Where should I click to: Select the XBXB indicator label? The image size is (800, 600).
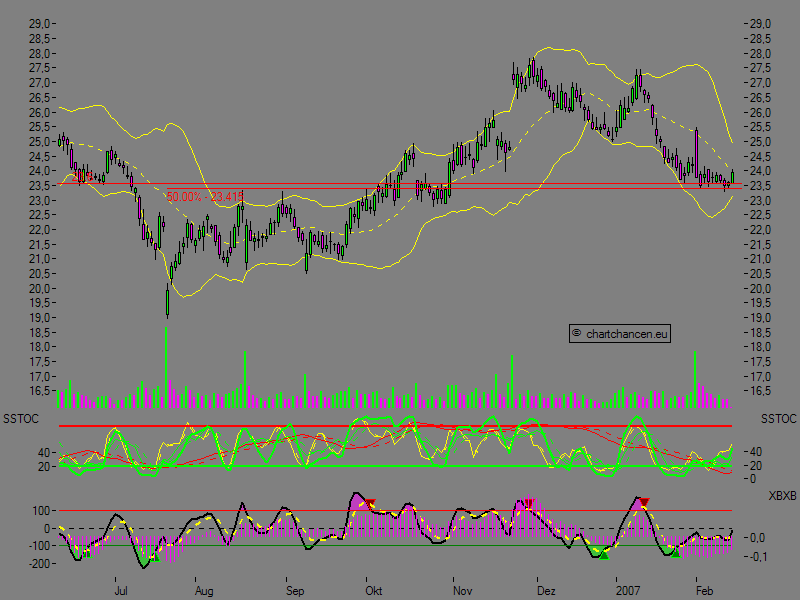[x=782, y=496]
